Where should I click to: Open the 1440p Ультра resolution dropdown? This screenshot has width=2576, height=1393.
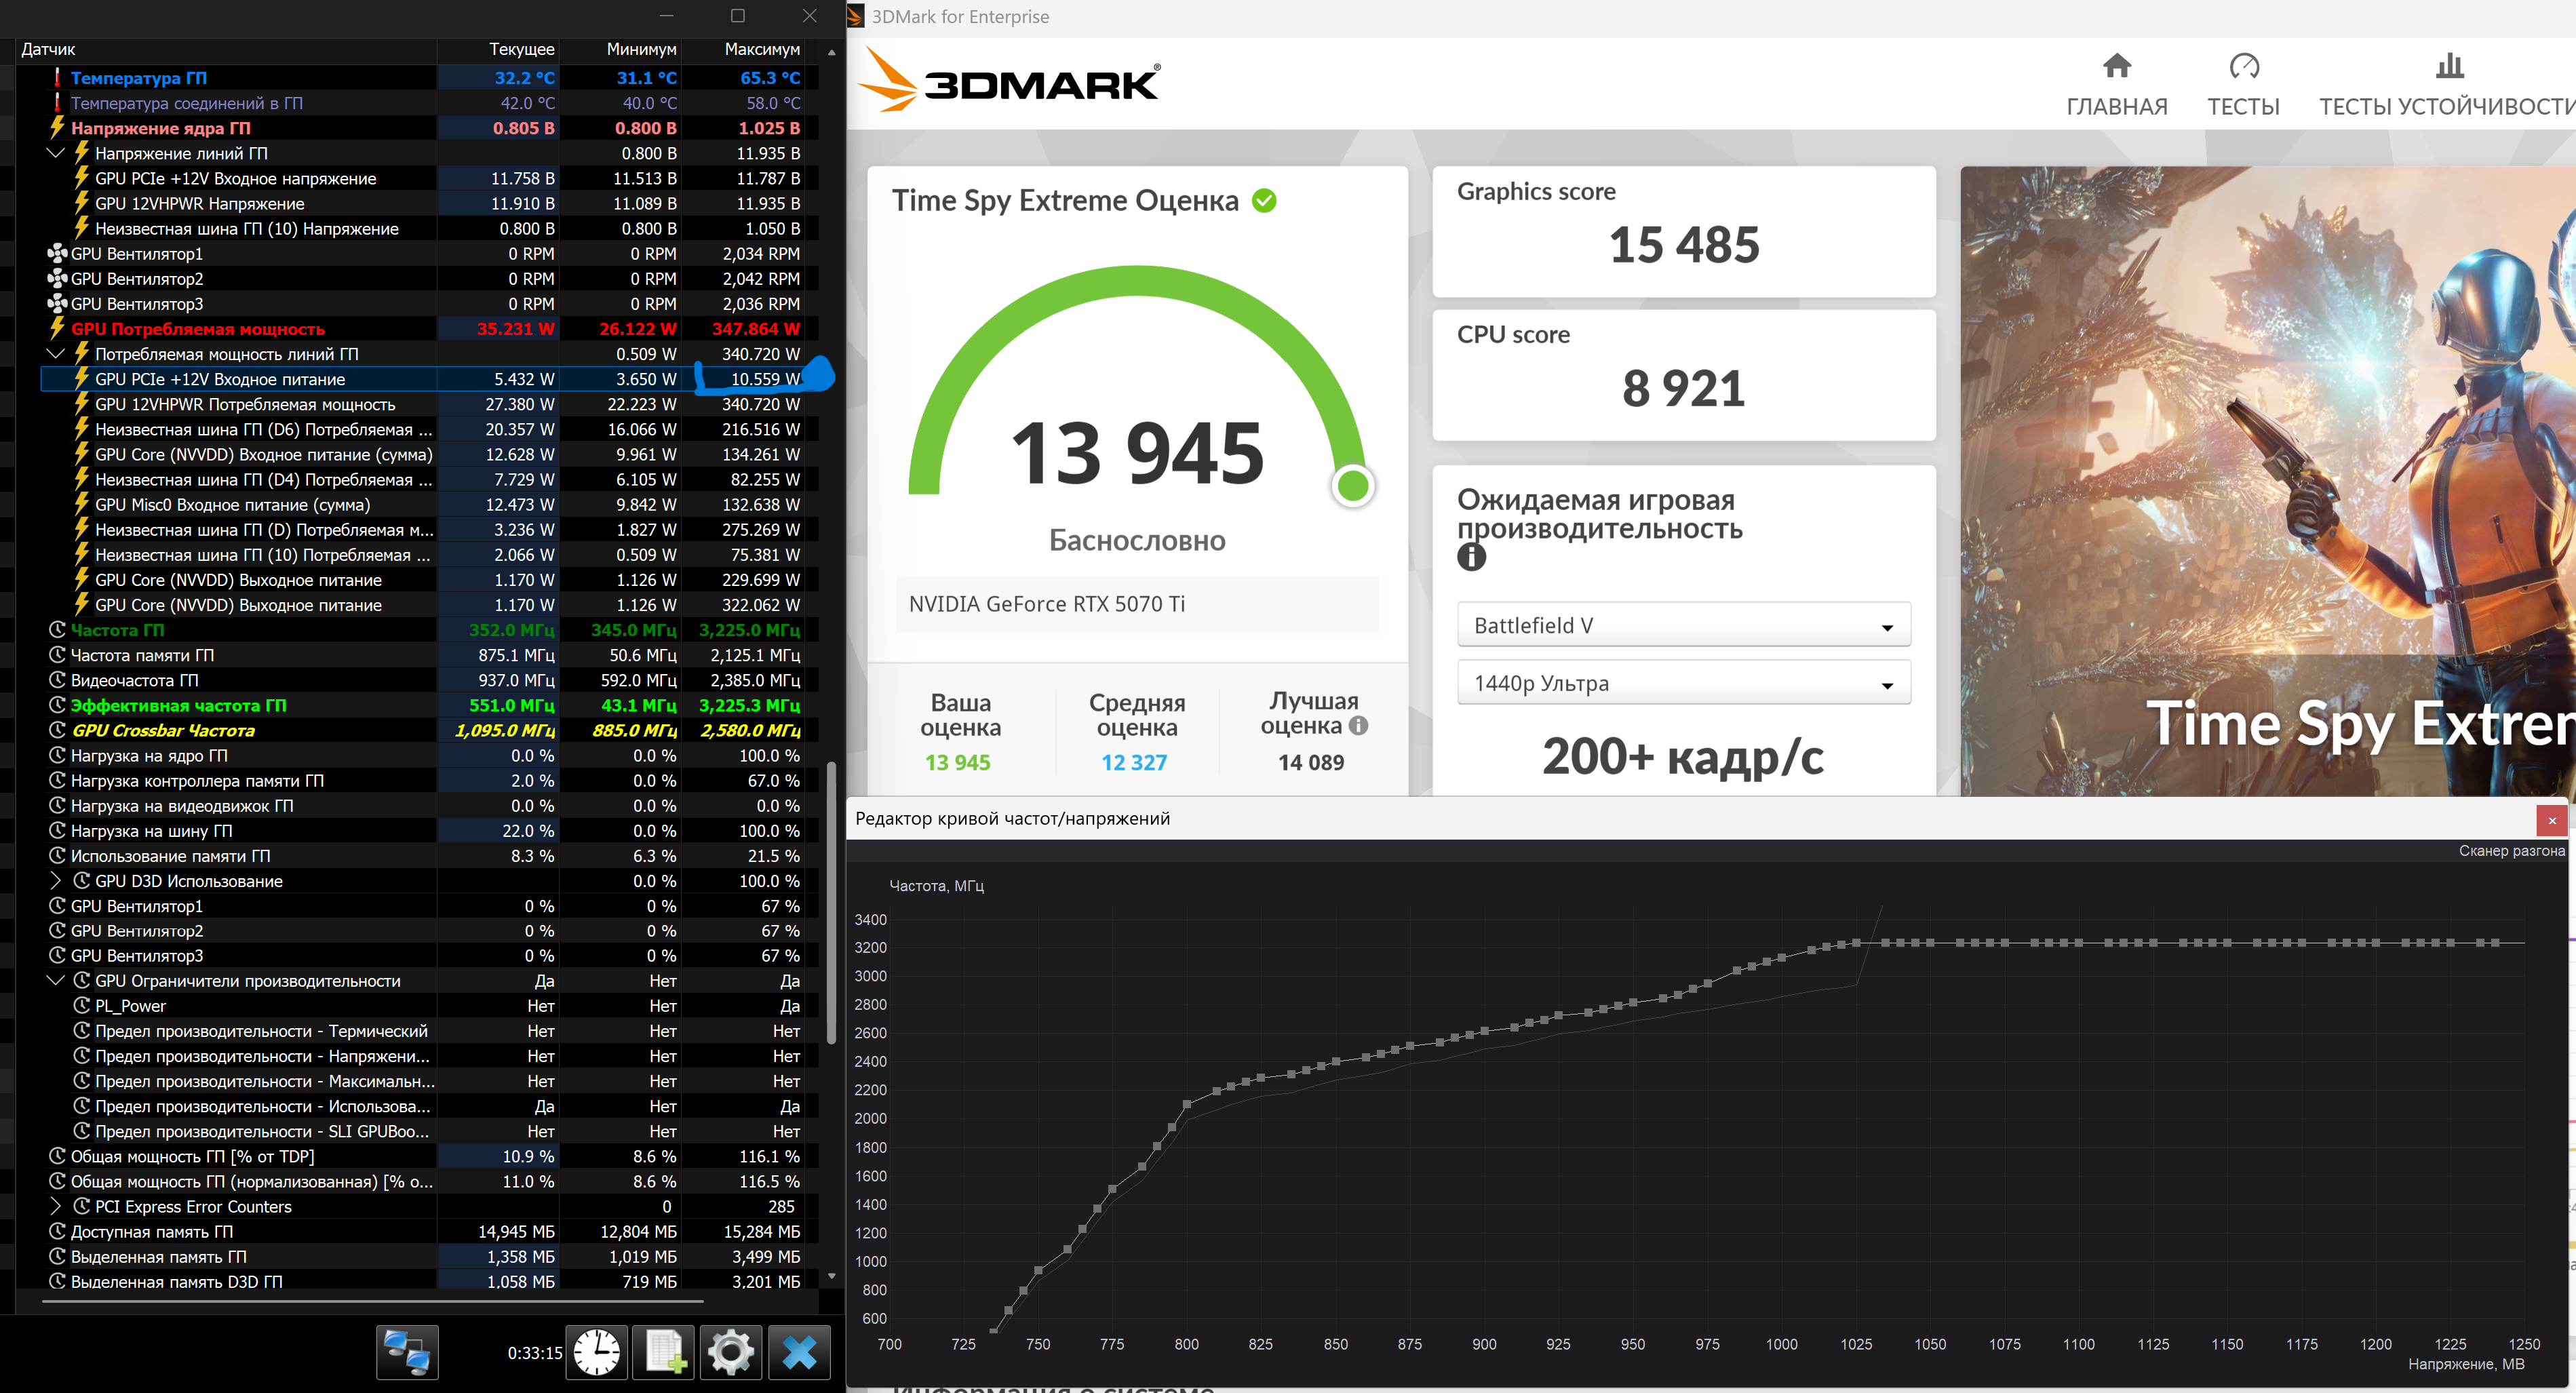click(1684, 683)
